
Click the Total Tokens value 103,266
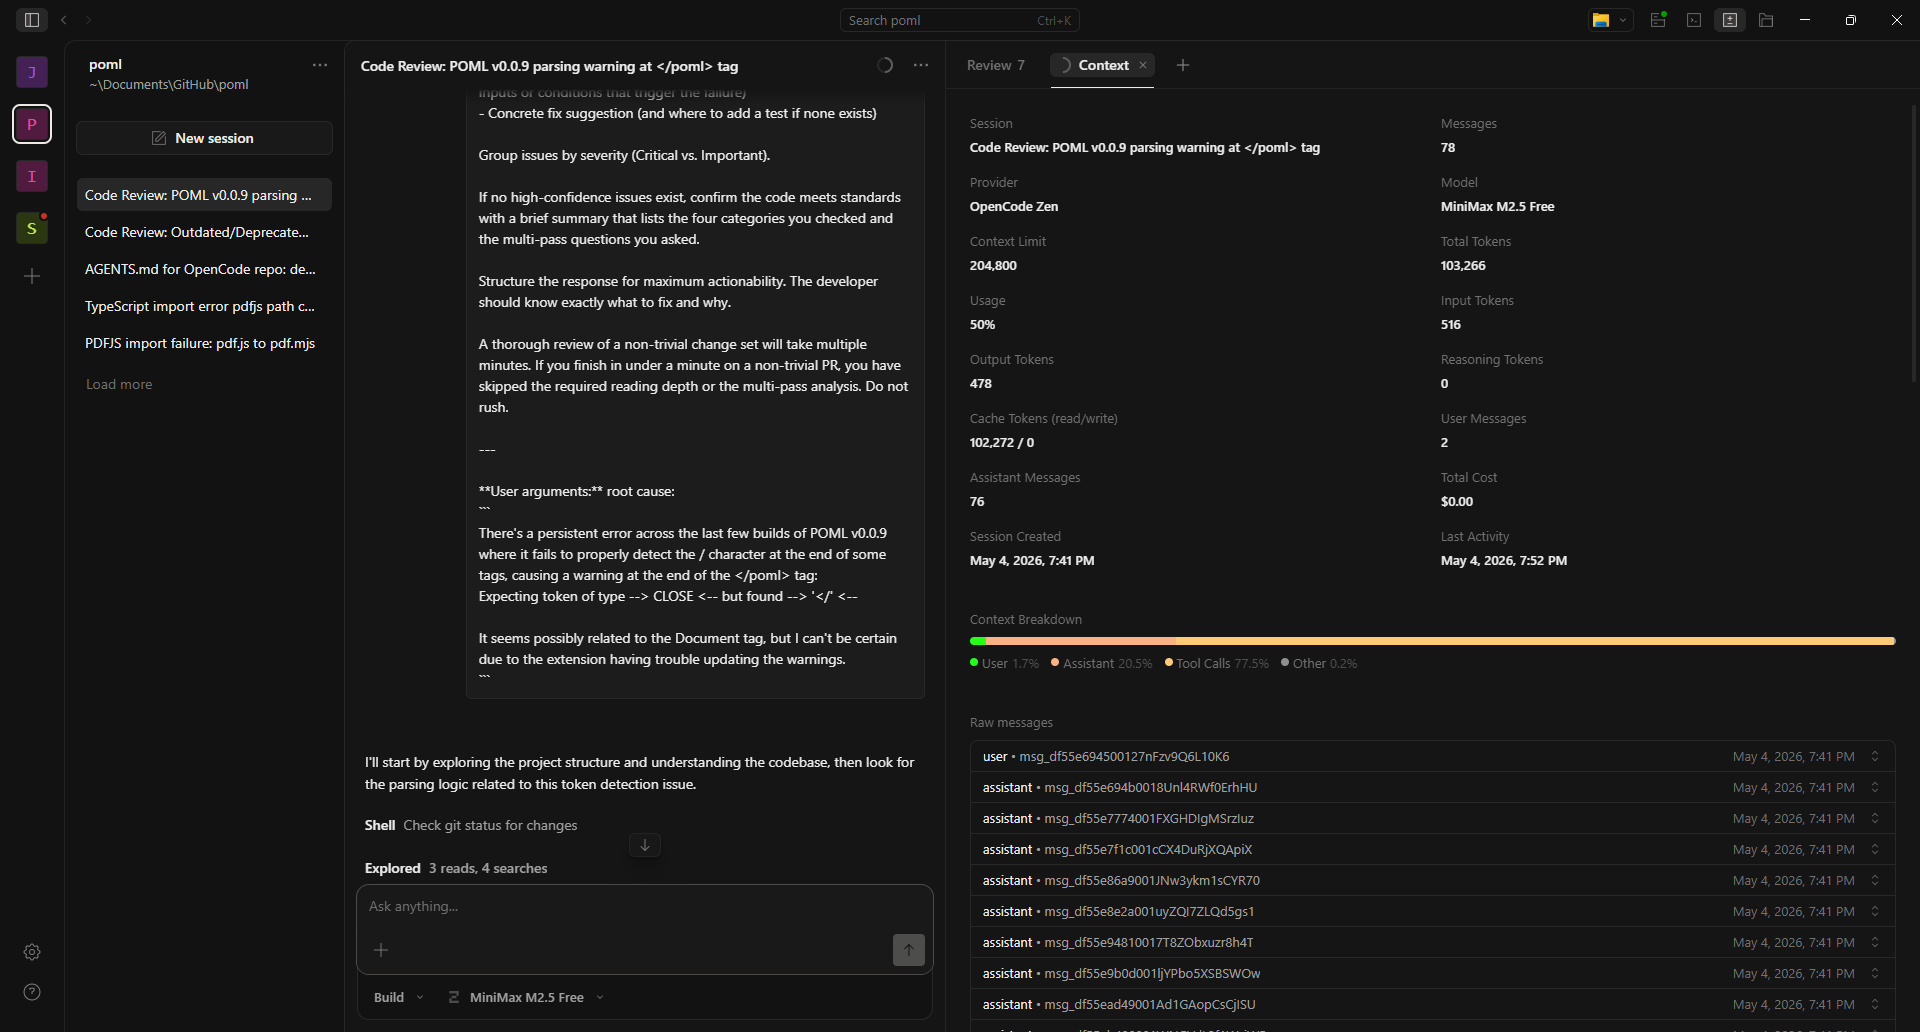1463,266
